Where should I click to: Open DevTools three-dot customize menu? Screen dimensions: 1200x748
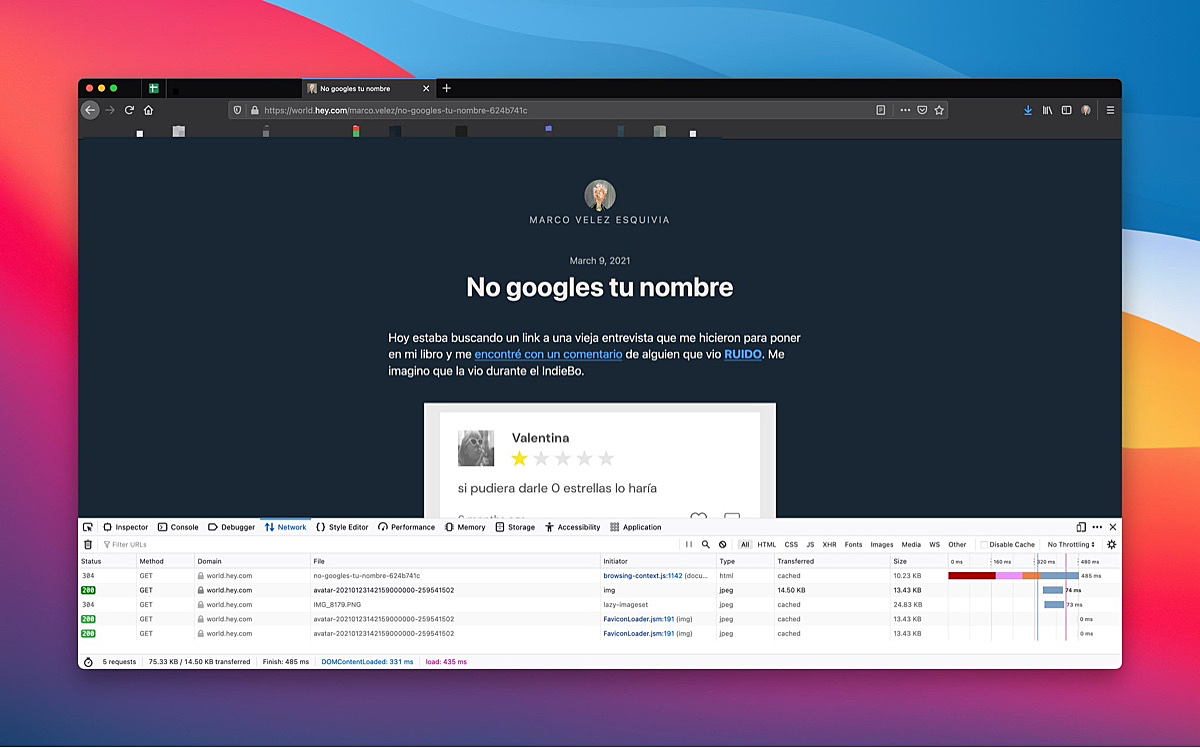(1097, 527)
